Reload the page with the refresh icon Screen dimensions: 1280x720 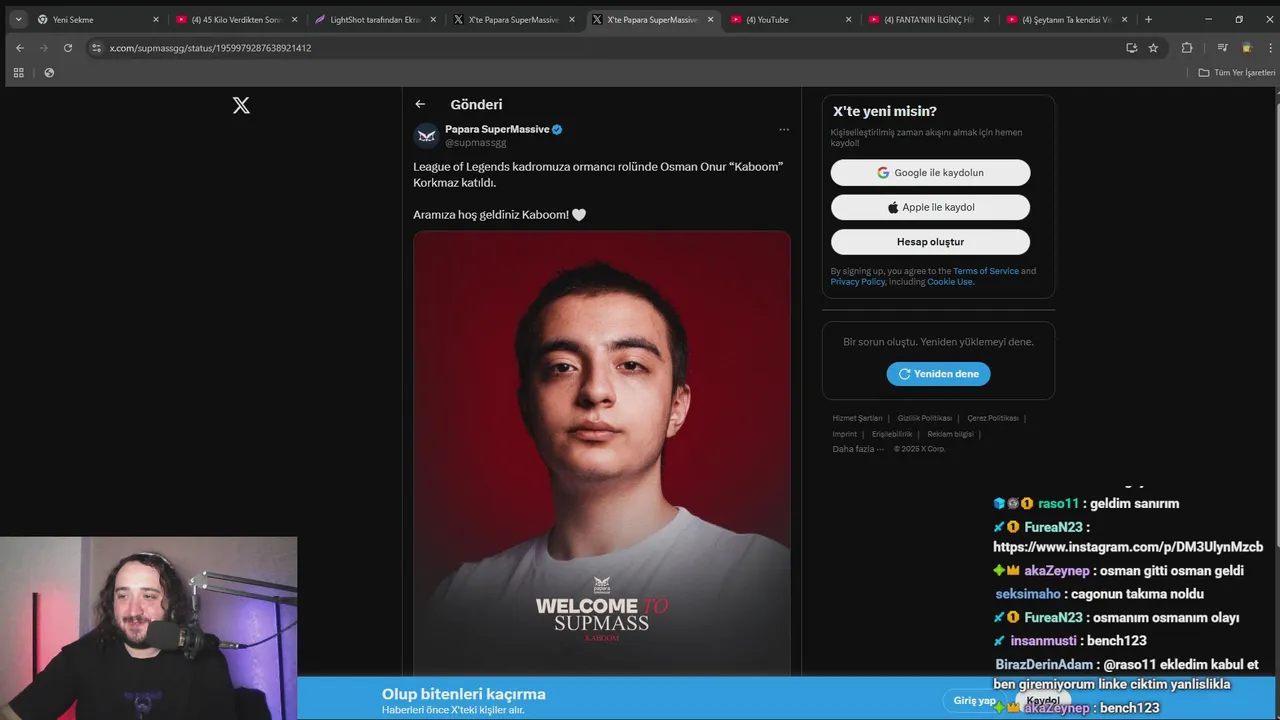pos(68,47)
